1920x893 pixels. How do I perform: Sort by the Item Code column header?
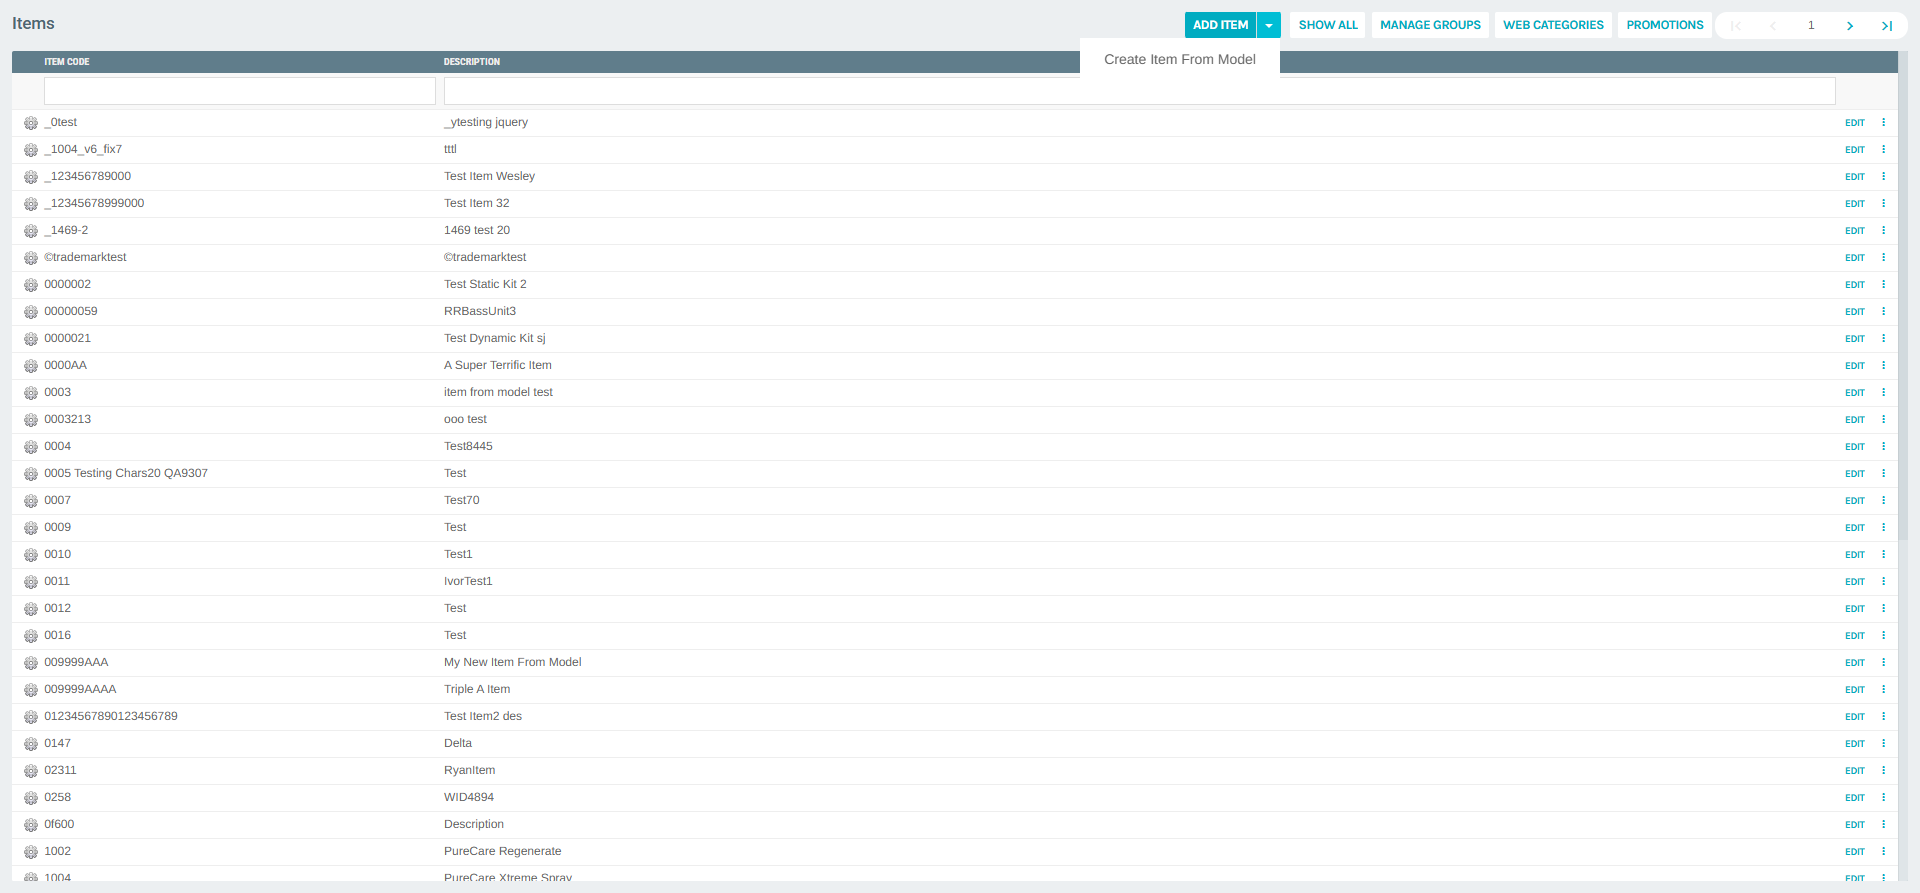point(67,62)
